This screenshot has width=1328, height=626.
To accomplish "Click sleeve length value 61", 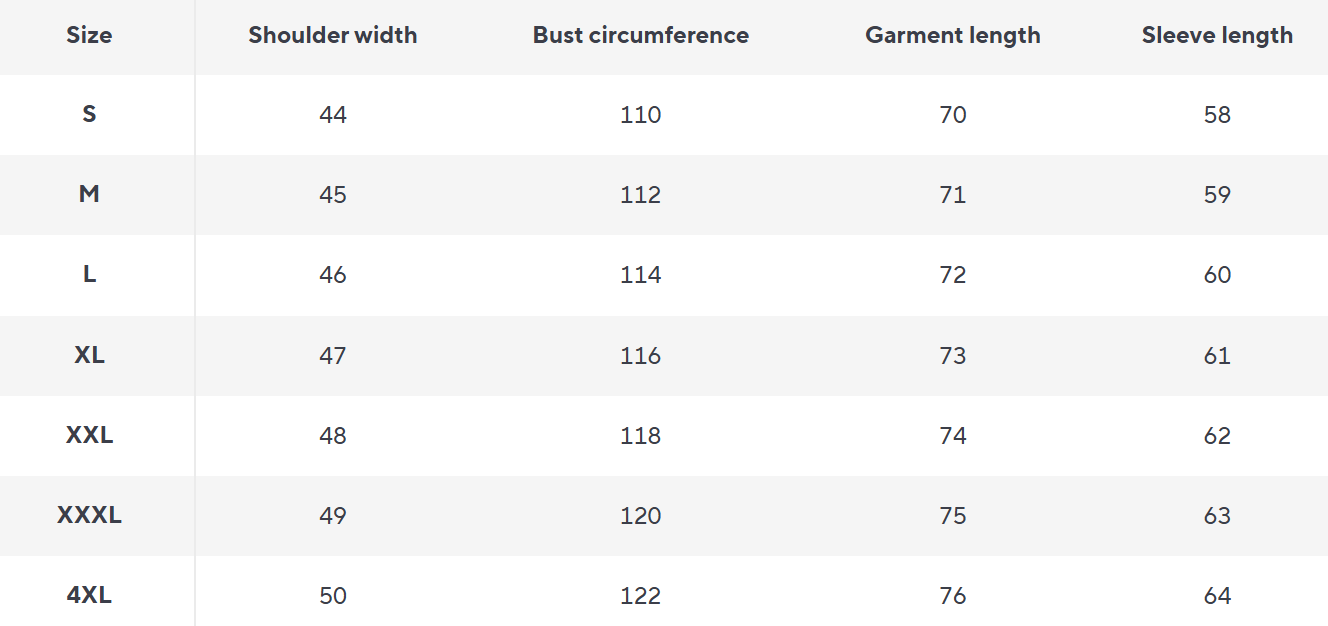I will 1217,356.
